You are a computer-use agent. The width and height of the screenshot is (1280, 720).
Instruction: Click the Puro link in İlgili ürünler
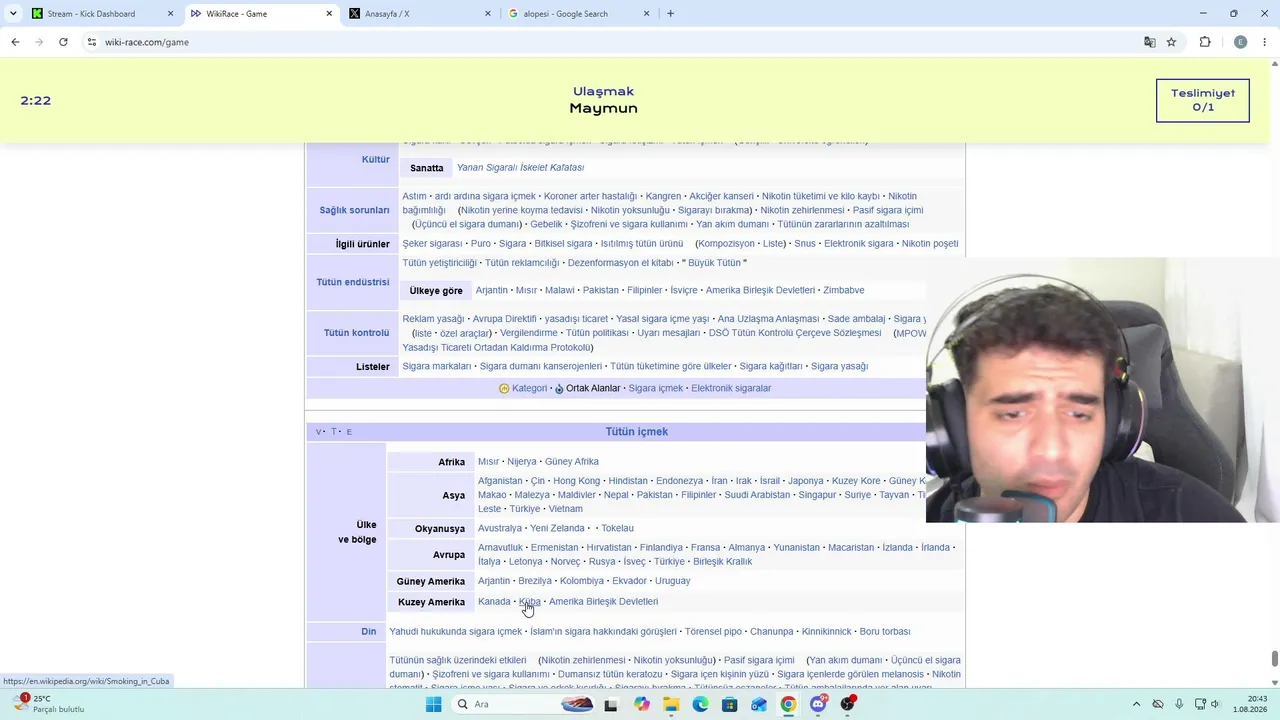tap(481, 243)
